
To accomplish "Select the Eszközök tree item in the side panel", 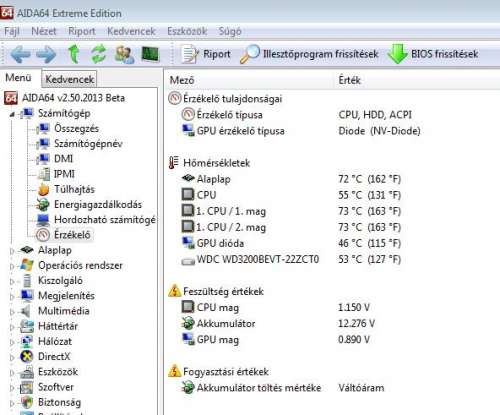I will [x=49, y=372].
